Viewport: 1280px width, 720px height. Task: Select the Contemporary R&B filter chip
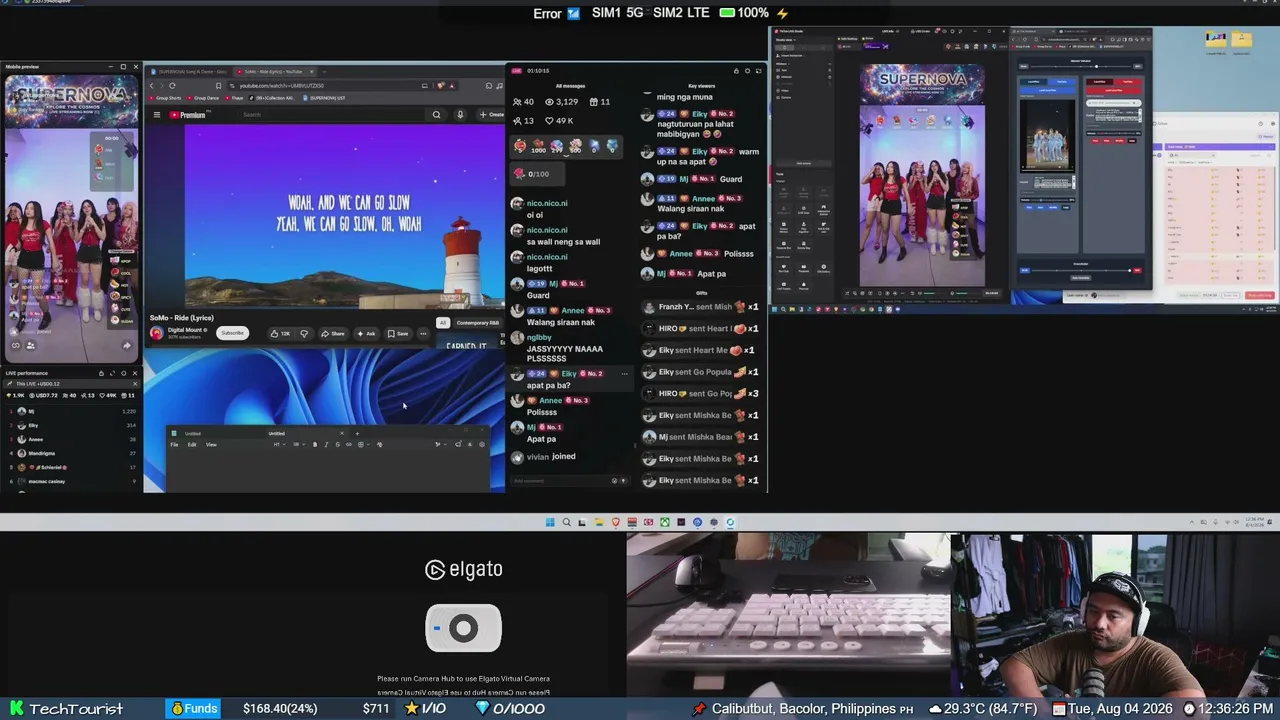point(478,323)
